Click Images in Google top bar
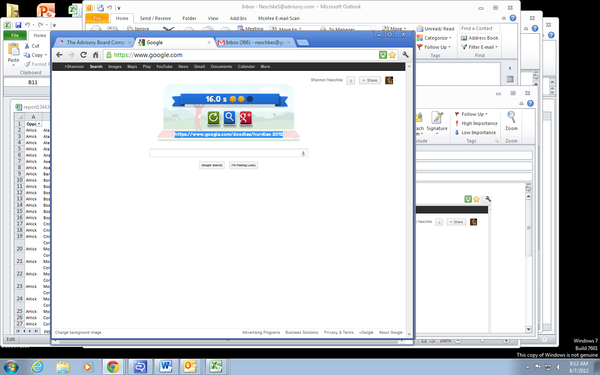 [x=114, y=67]
